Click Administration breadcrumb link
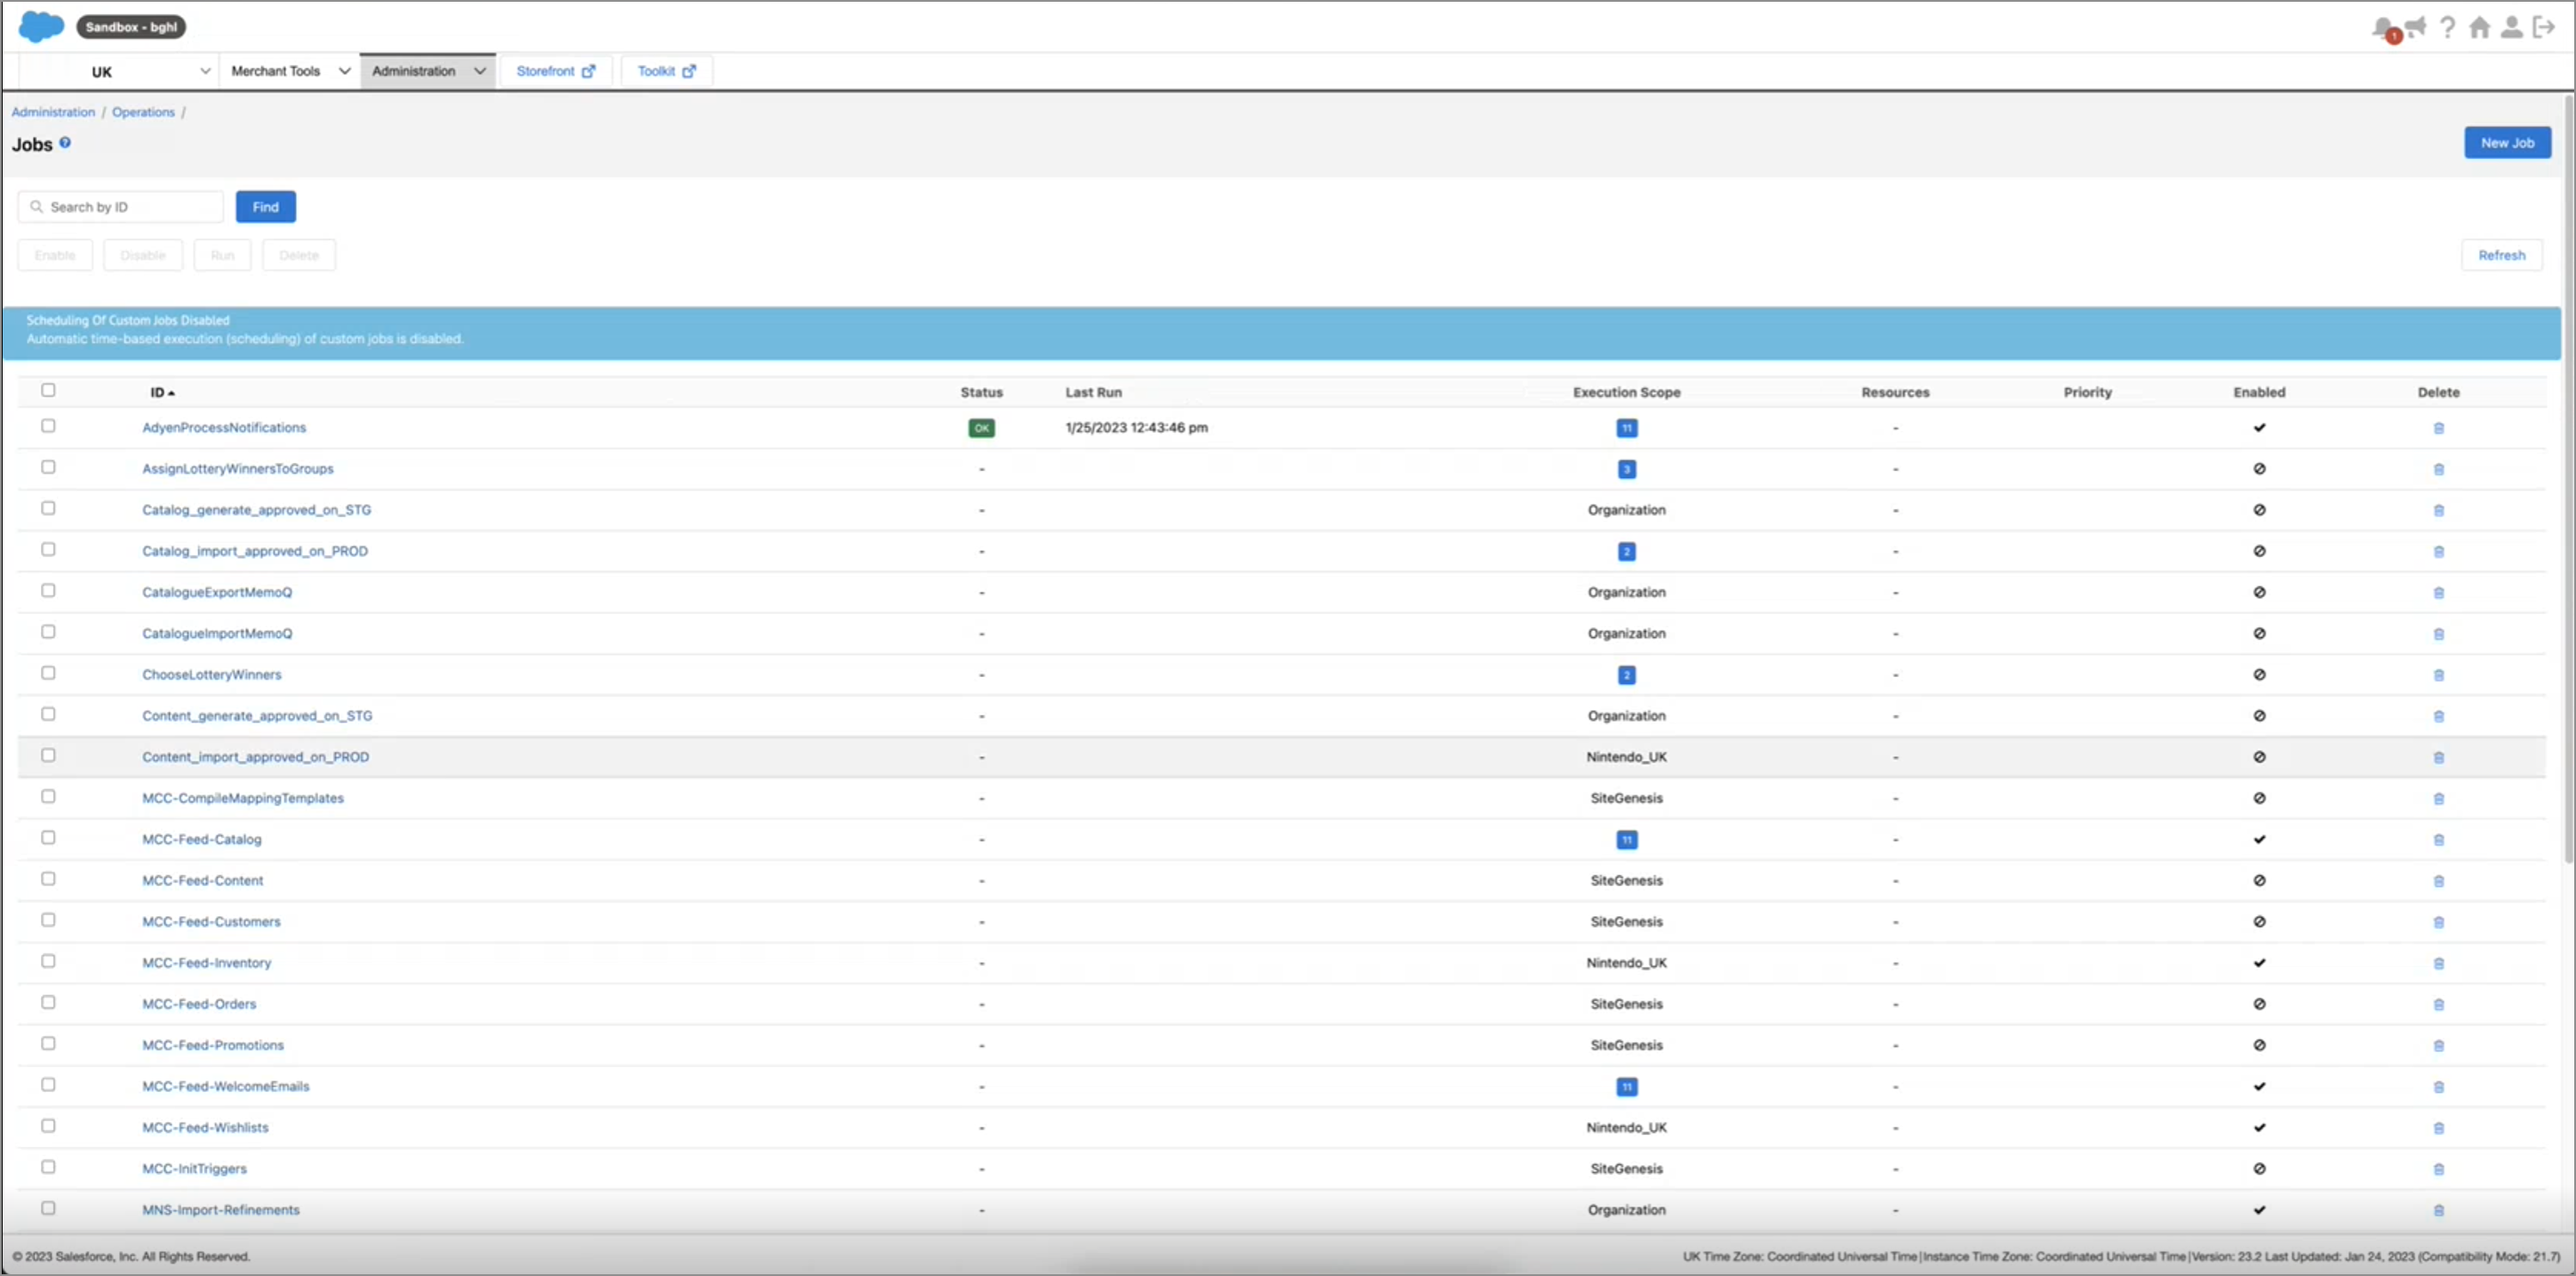This screenshot has width=2576, height=1276. (53, 112)
